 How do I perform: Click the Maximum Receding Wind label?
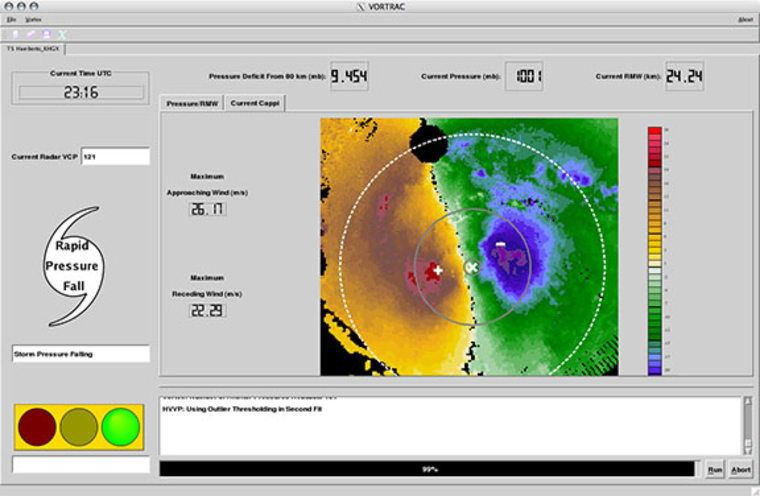click(x=207, y=286)
